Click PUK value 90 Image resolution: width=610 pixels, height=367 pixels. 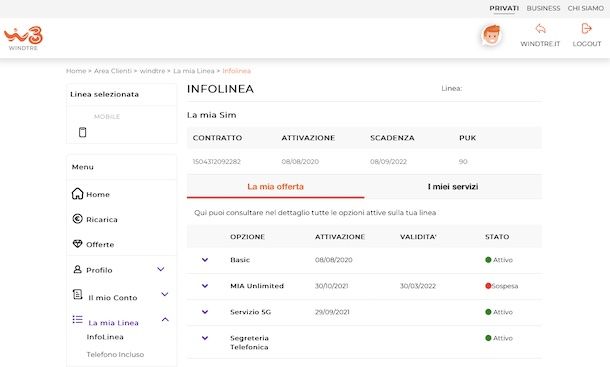[x=463, y=162]
